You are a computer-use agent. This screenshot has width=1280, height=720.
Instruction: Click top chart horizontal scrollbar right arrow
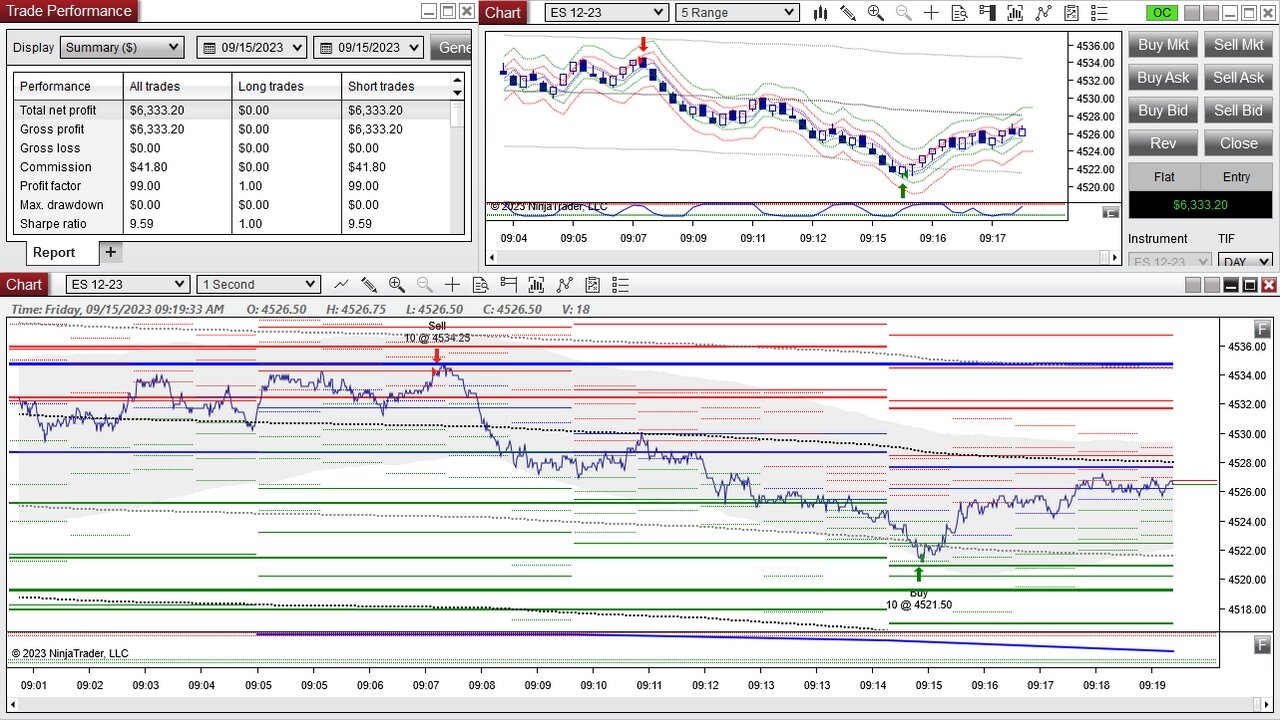click(x=1115, y=257)
